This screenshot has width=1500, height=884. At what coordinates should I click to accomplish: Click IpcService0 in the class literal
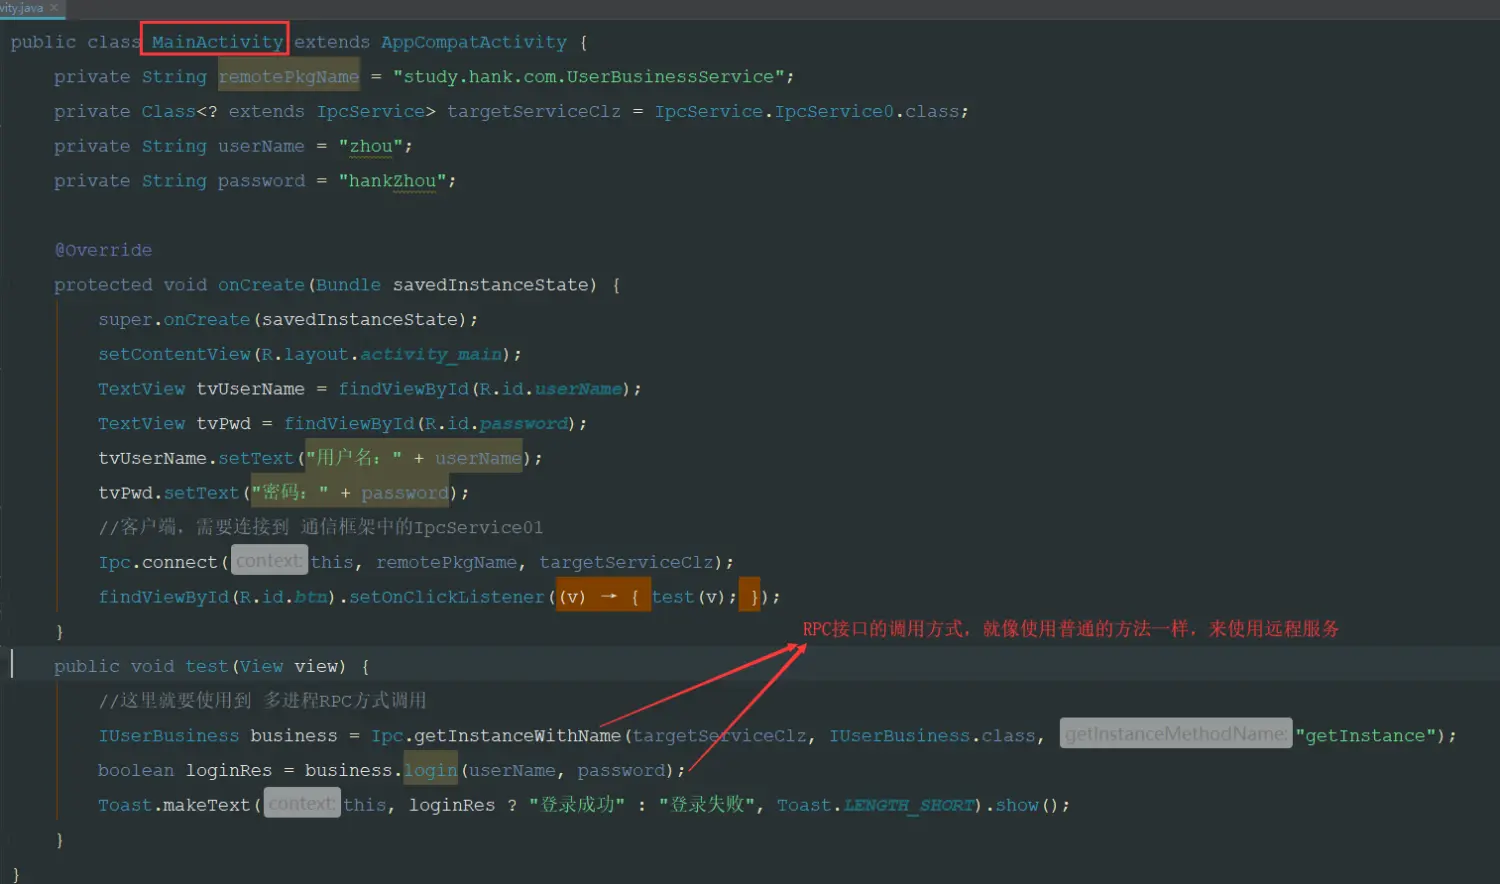point(834,112)
